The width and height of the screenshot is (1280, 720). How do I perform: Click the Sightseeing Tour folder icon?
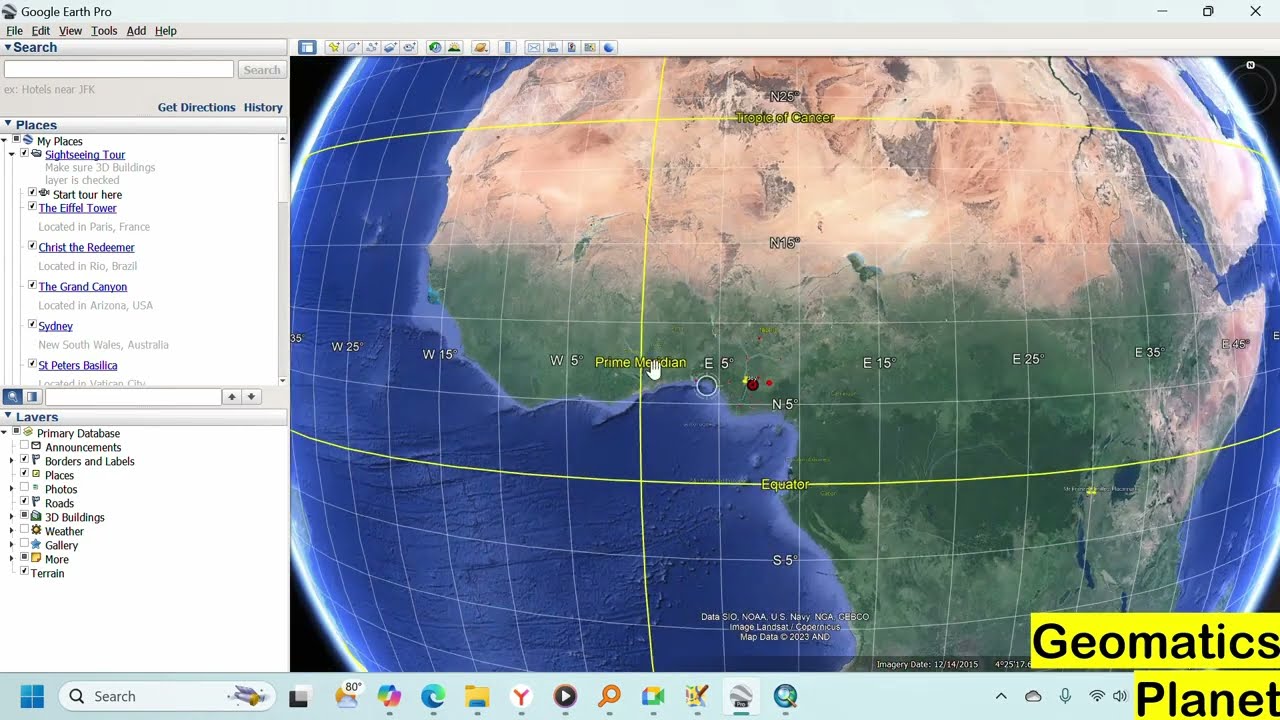(x=37, y=154)
